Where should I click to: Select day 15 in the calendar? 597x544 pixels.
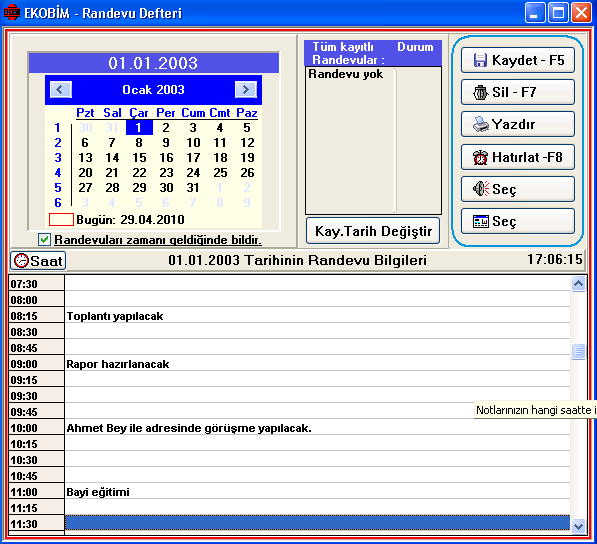(139, 157)
